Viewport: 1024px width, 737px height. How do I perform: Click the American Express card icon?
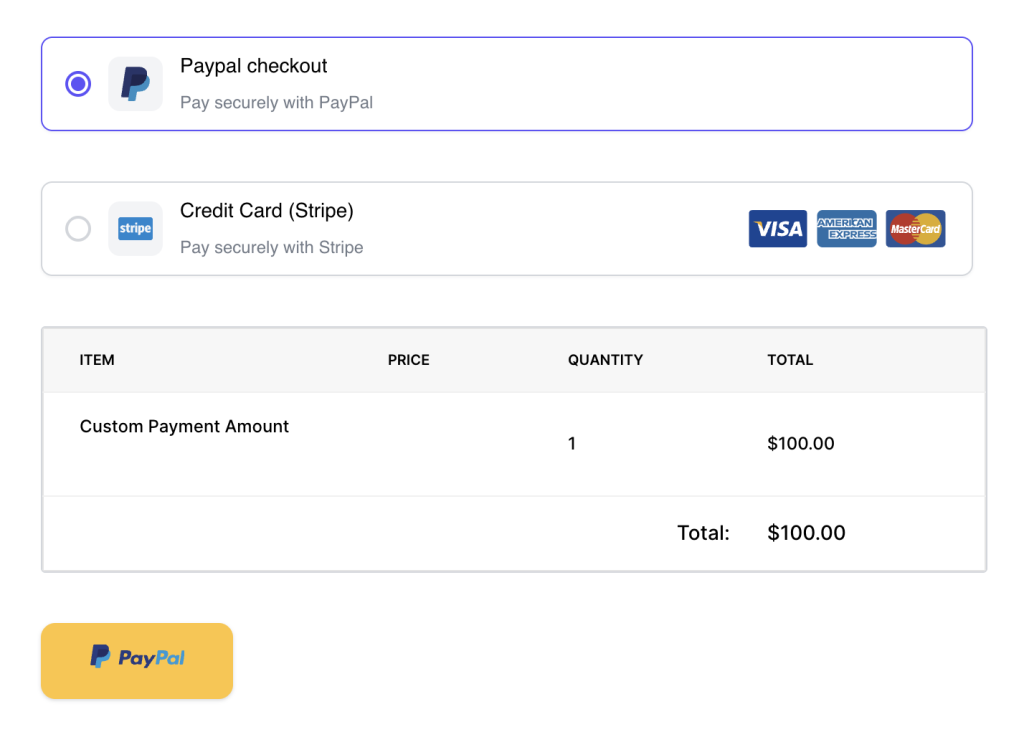pyautogui.click(x=846, y=228)
